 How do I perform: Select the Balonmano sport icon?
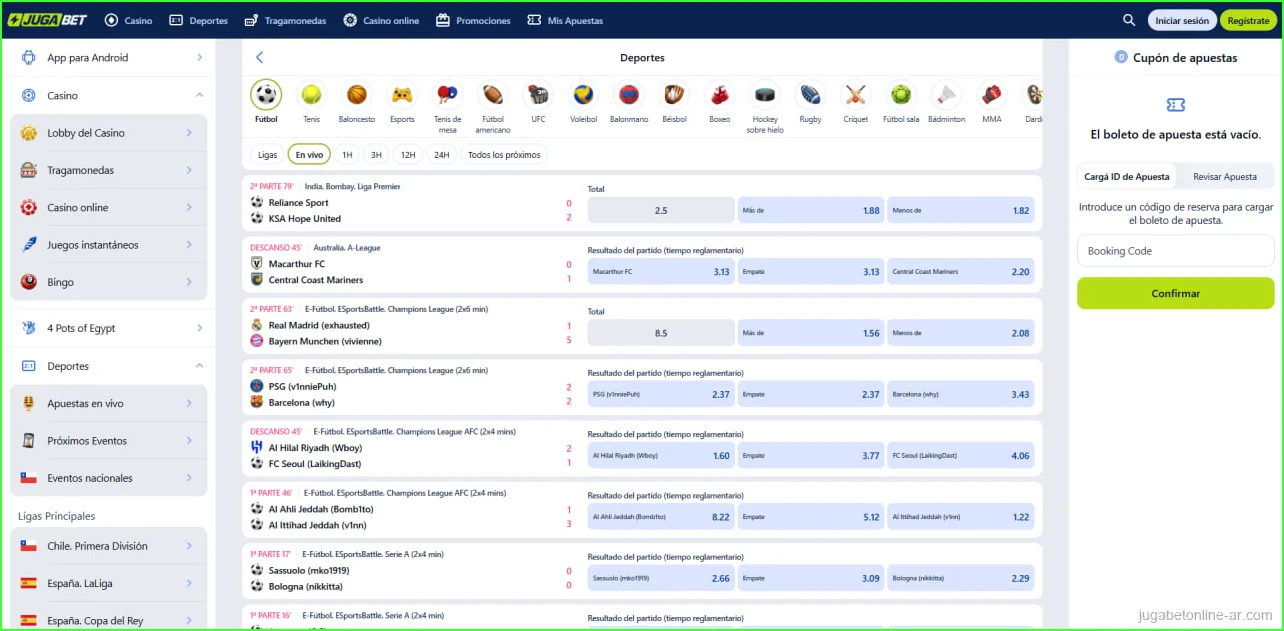point(629,95)
